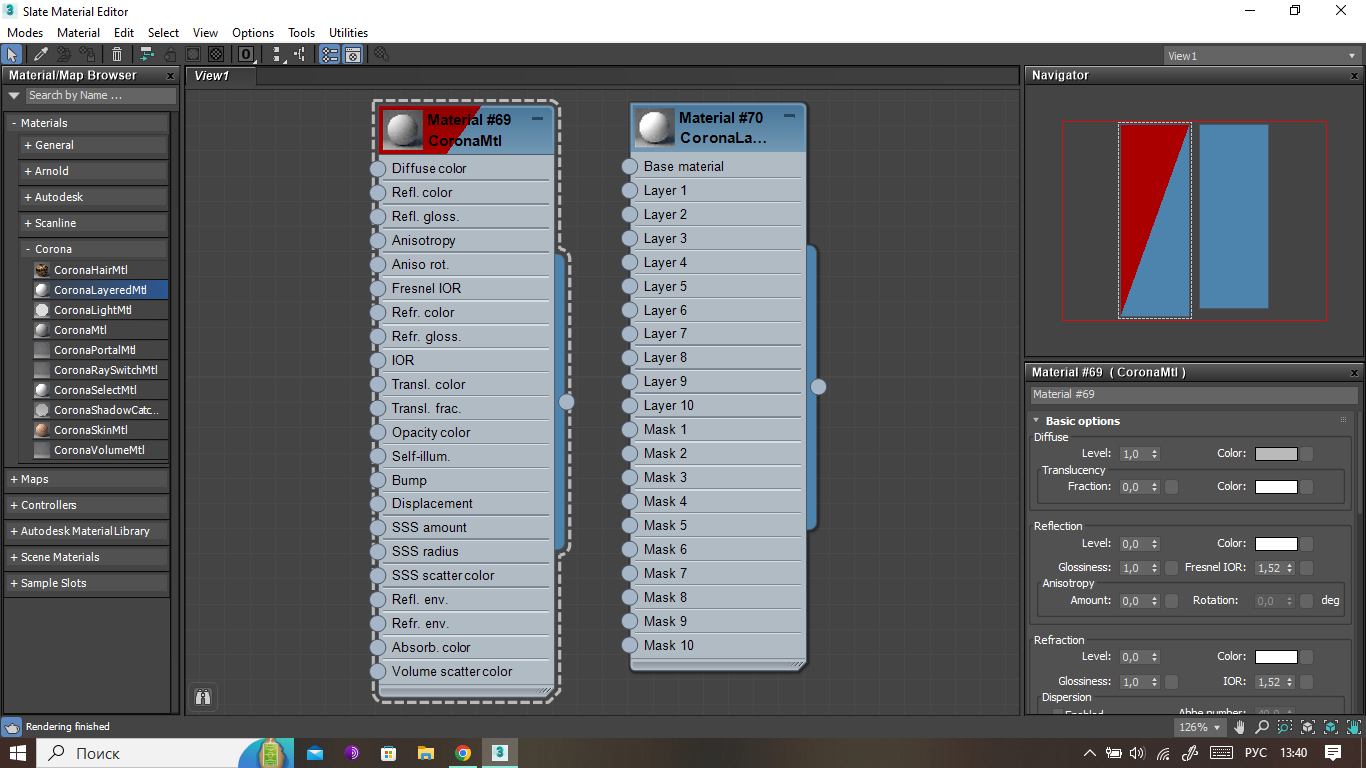Open the Options menu
The height and width of the screenshot is (768, 1366).
253,32
